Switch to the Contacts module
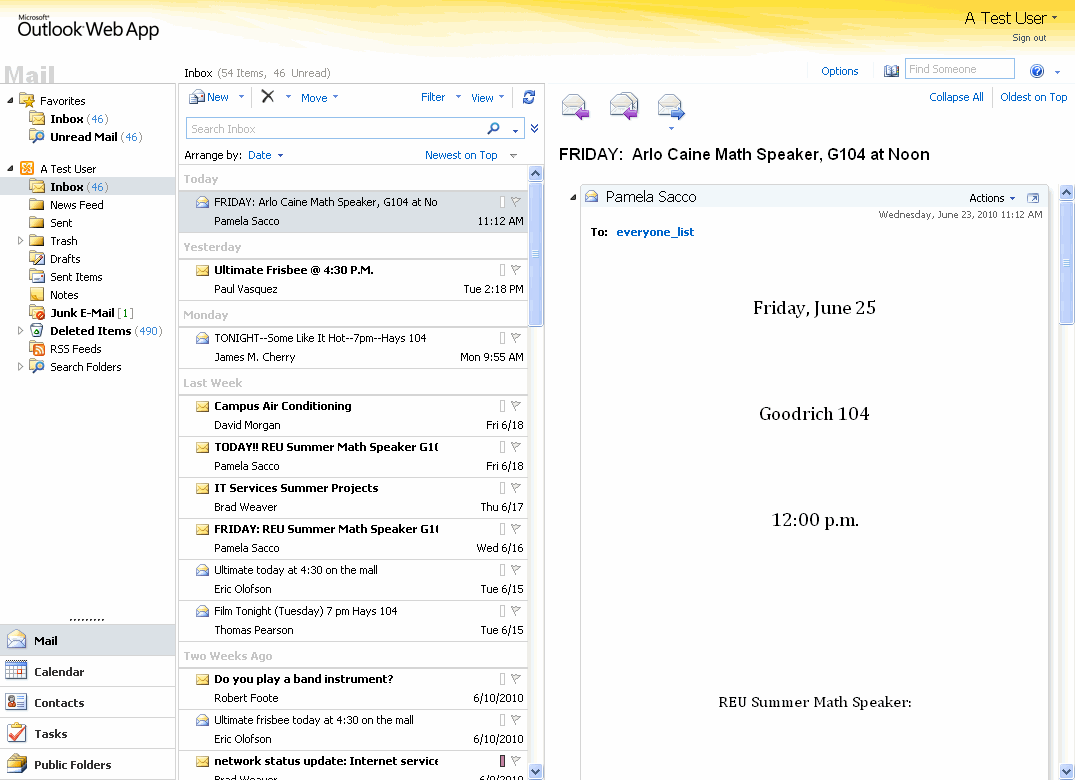1075x780 pixels. (x=88, y=702)
